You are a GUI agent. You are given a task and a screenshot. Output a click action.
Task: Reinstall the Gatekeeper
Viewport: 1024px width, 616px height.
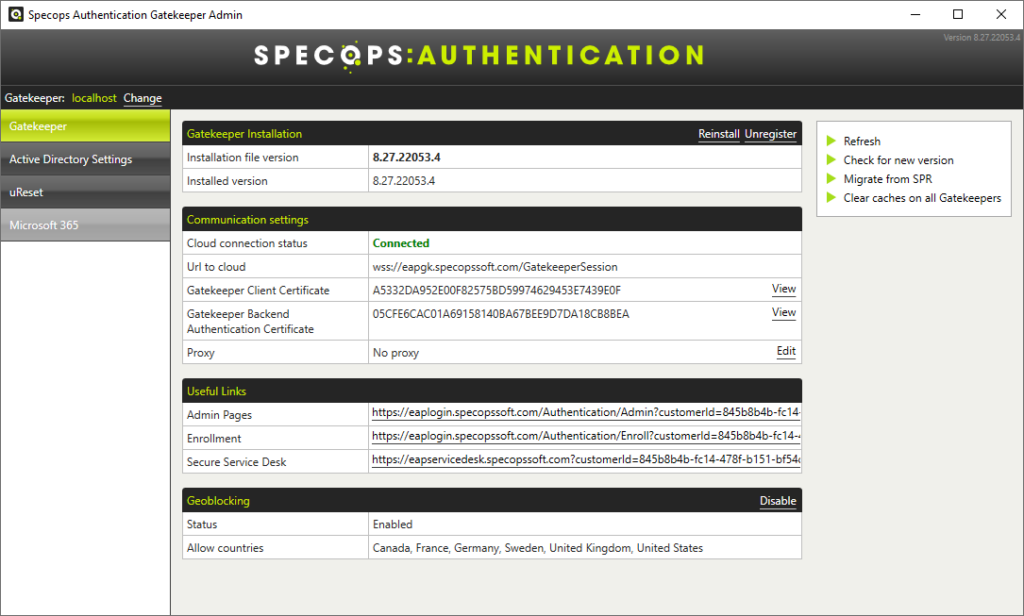pyautogui.click(x=718, y=134)
